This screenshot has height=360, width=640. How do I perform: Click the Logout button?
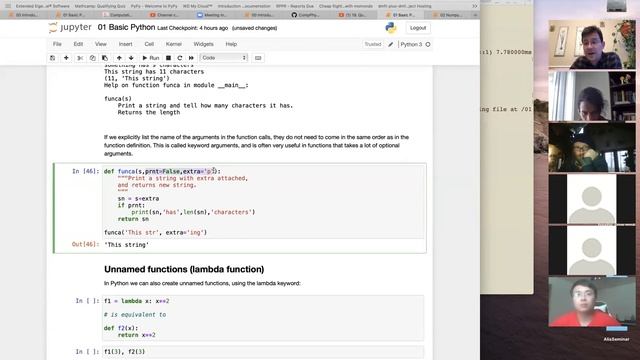pyautogui.click(x=418, y=28)
